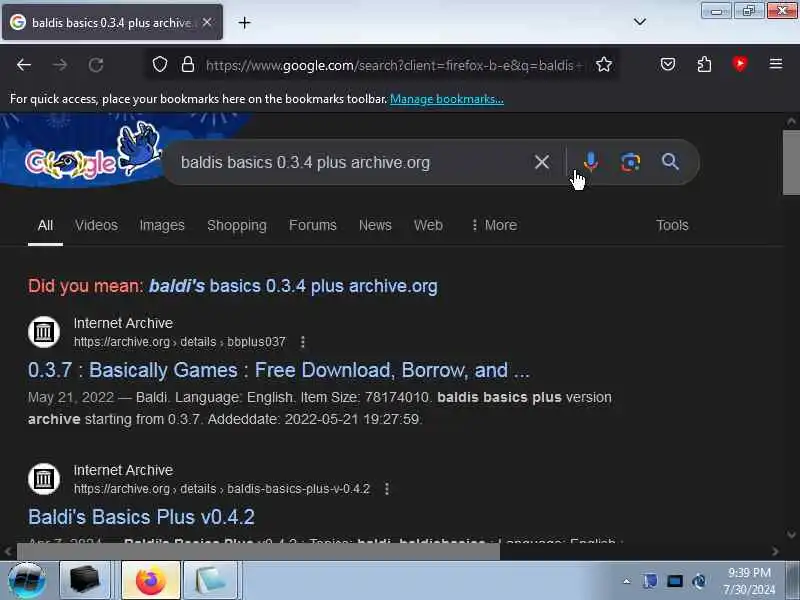Viewport: 800px width, 600px height.
Task: Submit search with magnifying glass icon
Action: tap(670, 162)
